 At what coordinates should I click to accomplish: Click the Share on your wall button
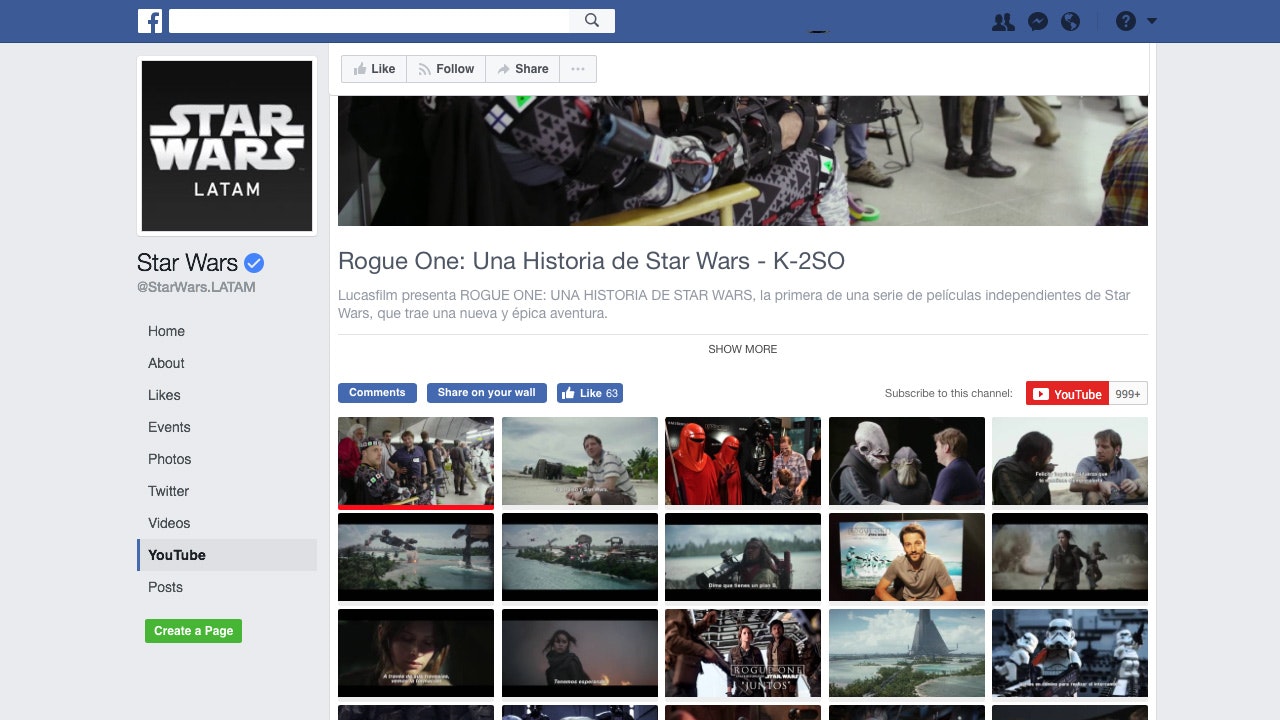pos(486,392)
